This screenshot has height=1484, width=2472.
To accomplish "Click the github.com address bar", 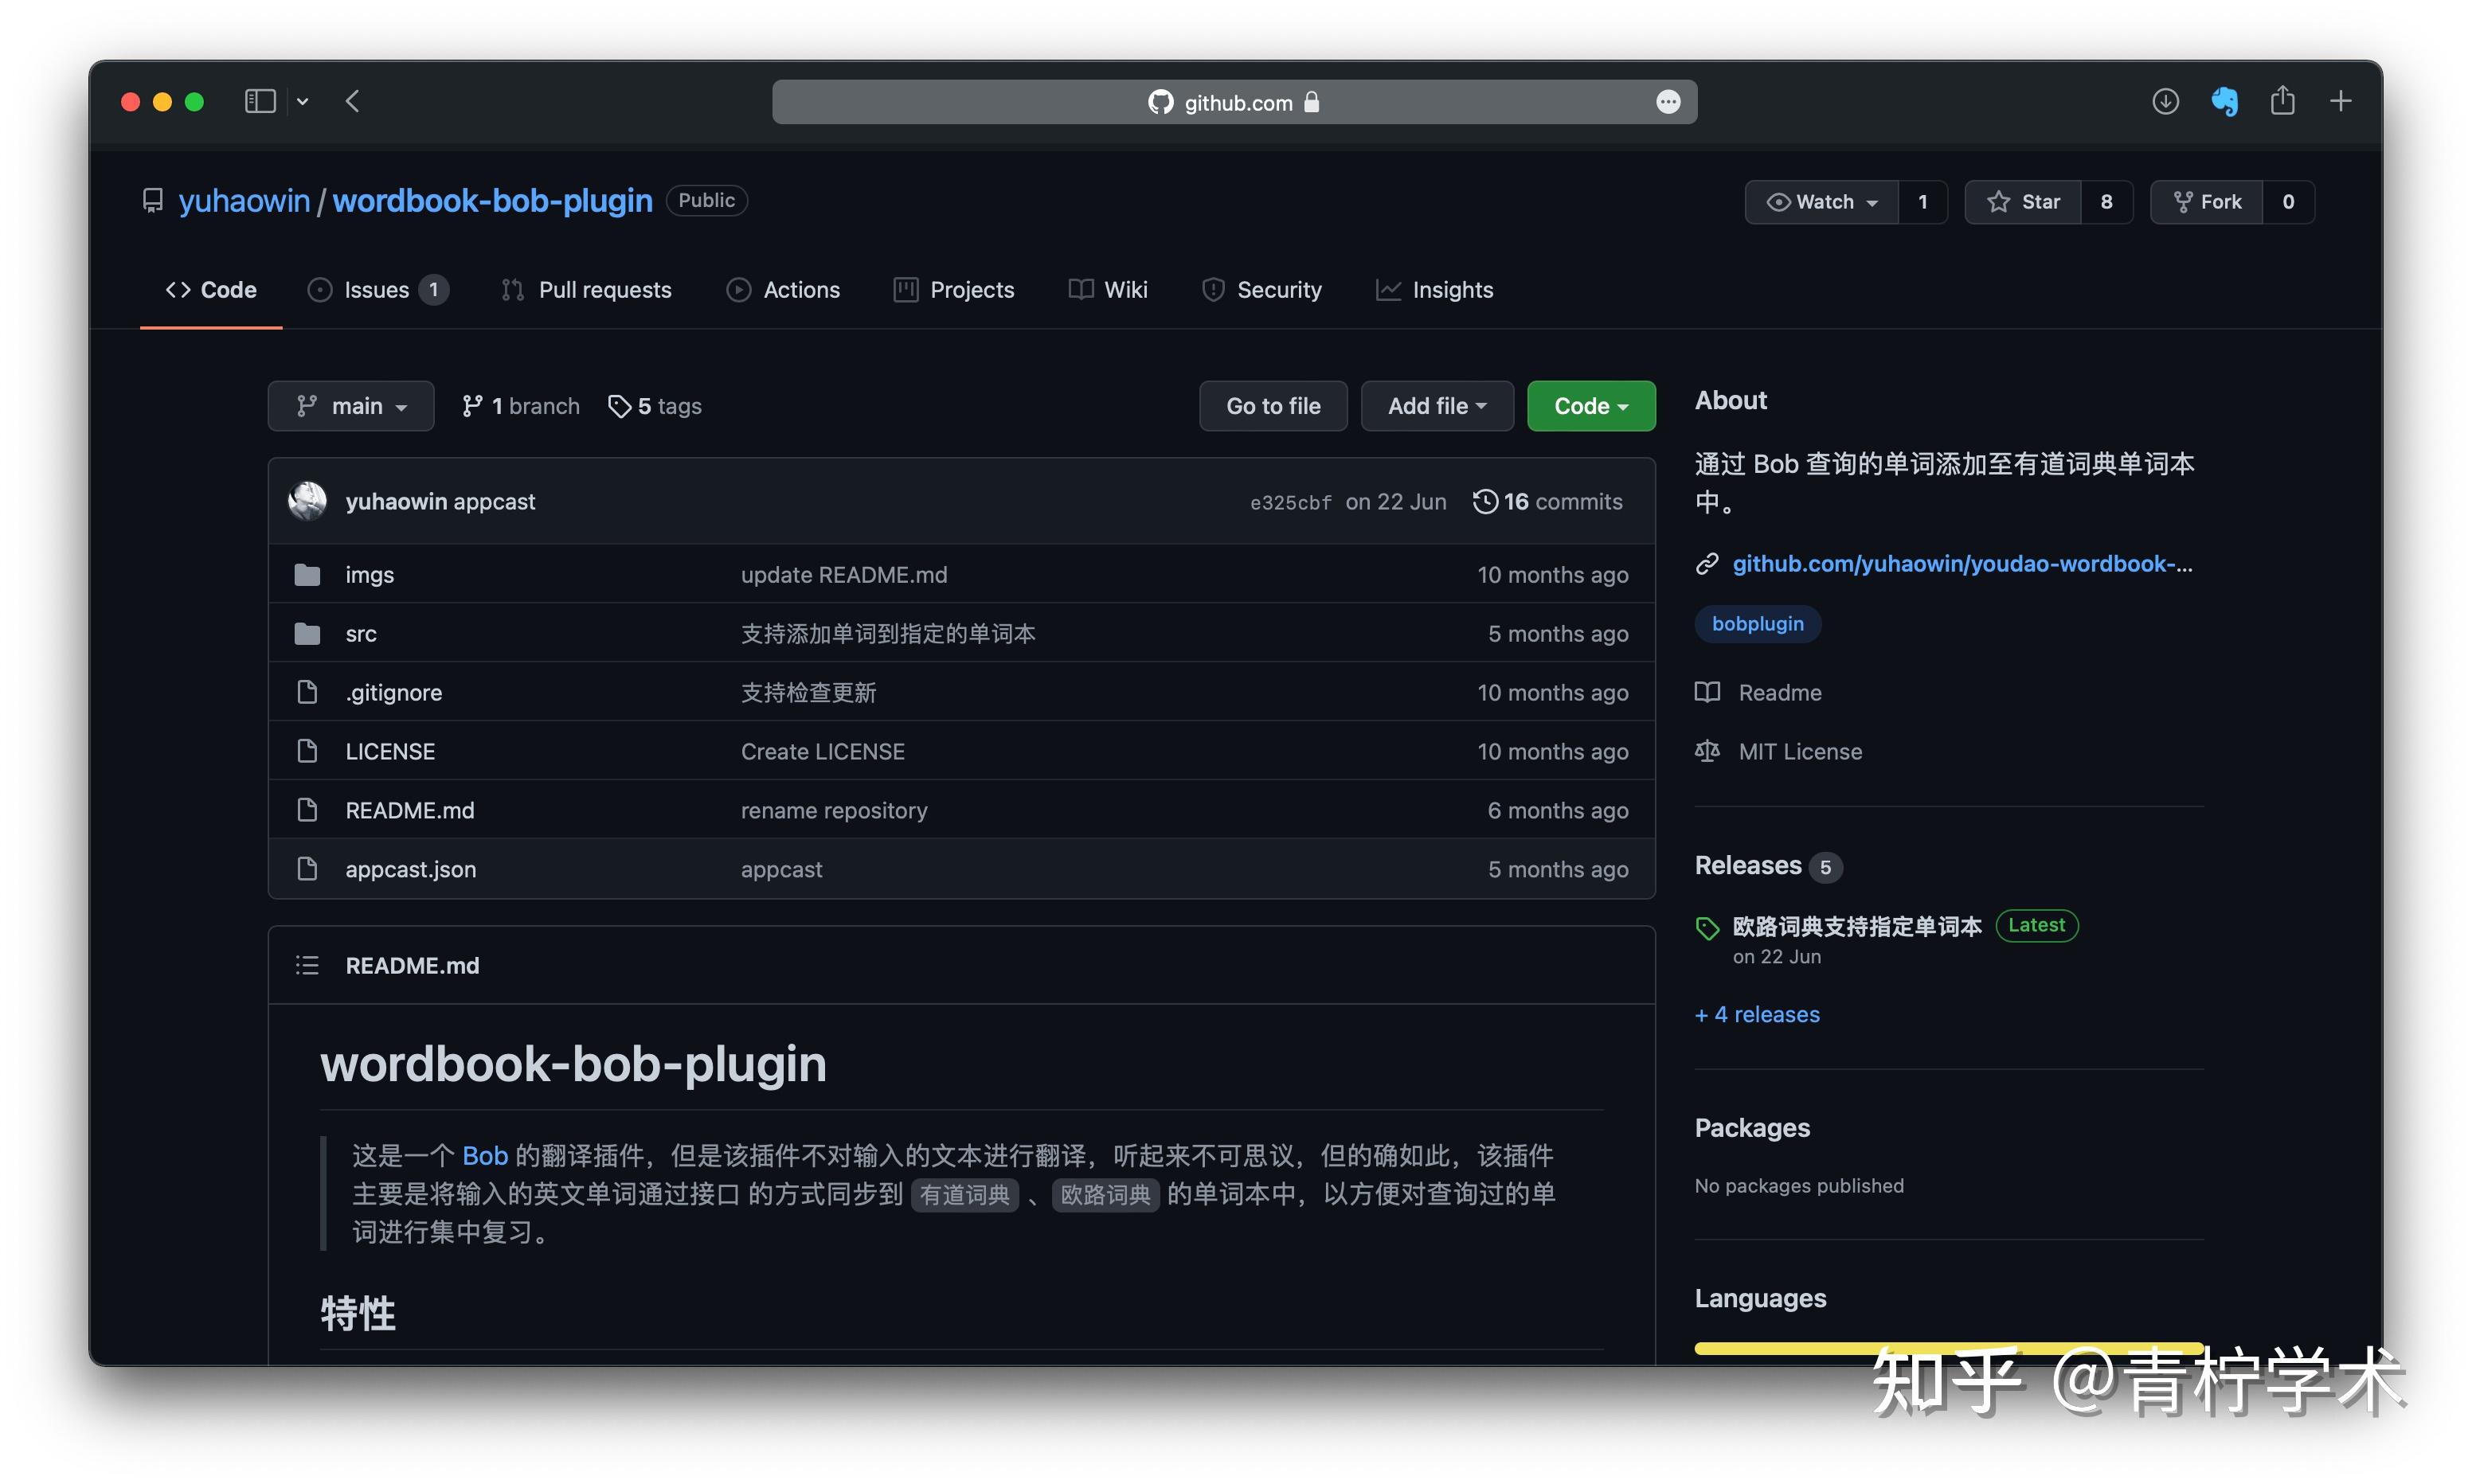I will (x=1234, y=101).
